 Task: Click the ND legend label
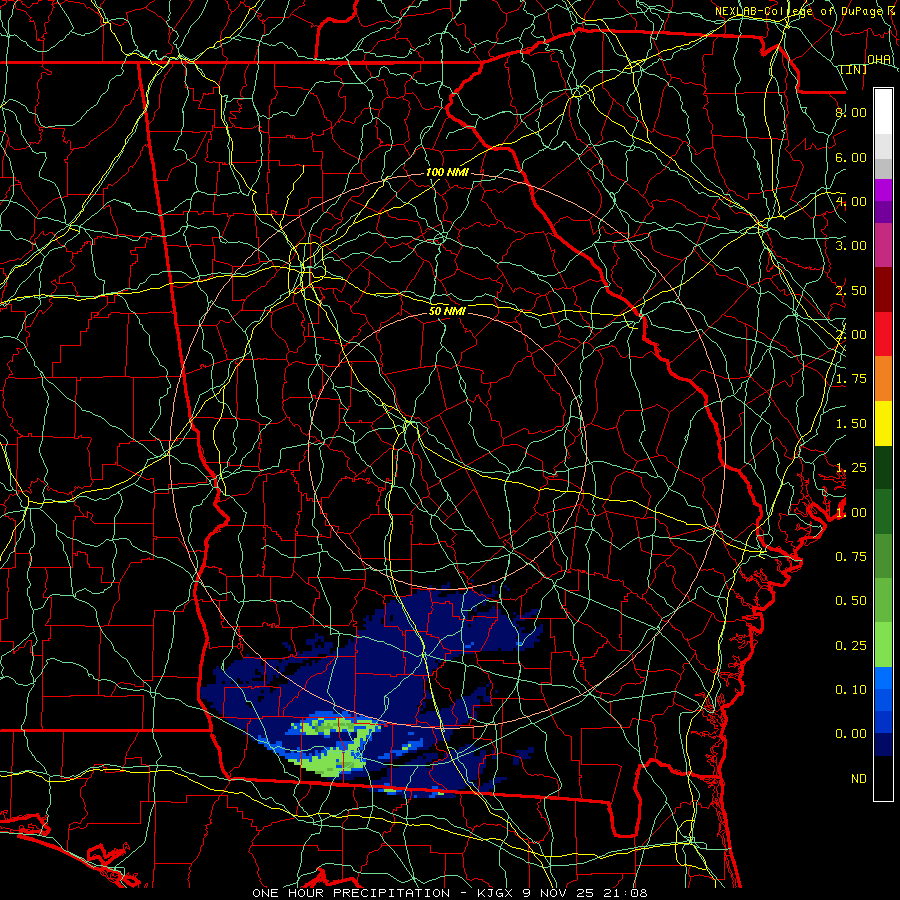coord(859,779)
